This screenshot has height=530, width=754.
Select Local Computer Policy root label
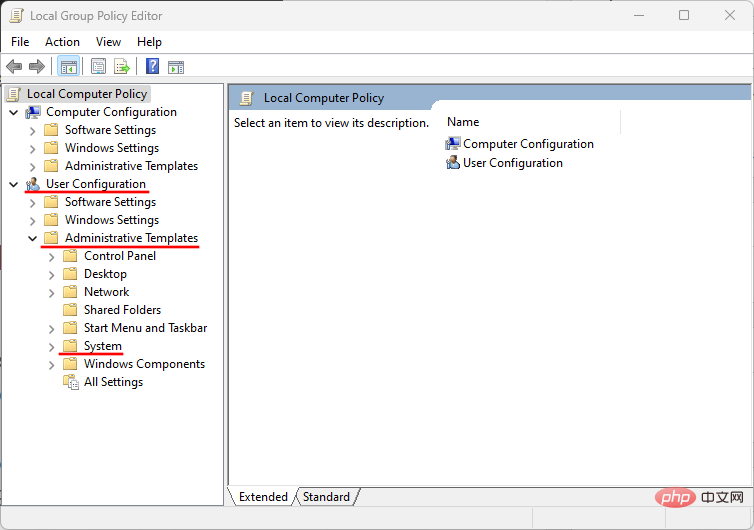coord(87,94)
